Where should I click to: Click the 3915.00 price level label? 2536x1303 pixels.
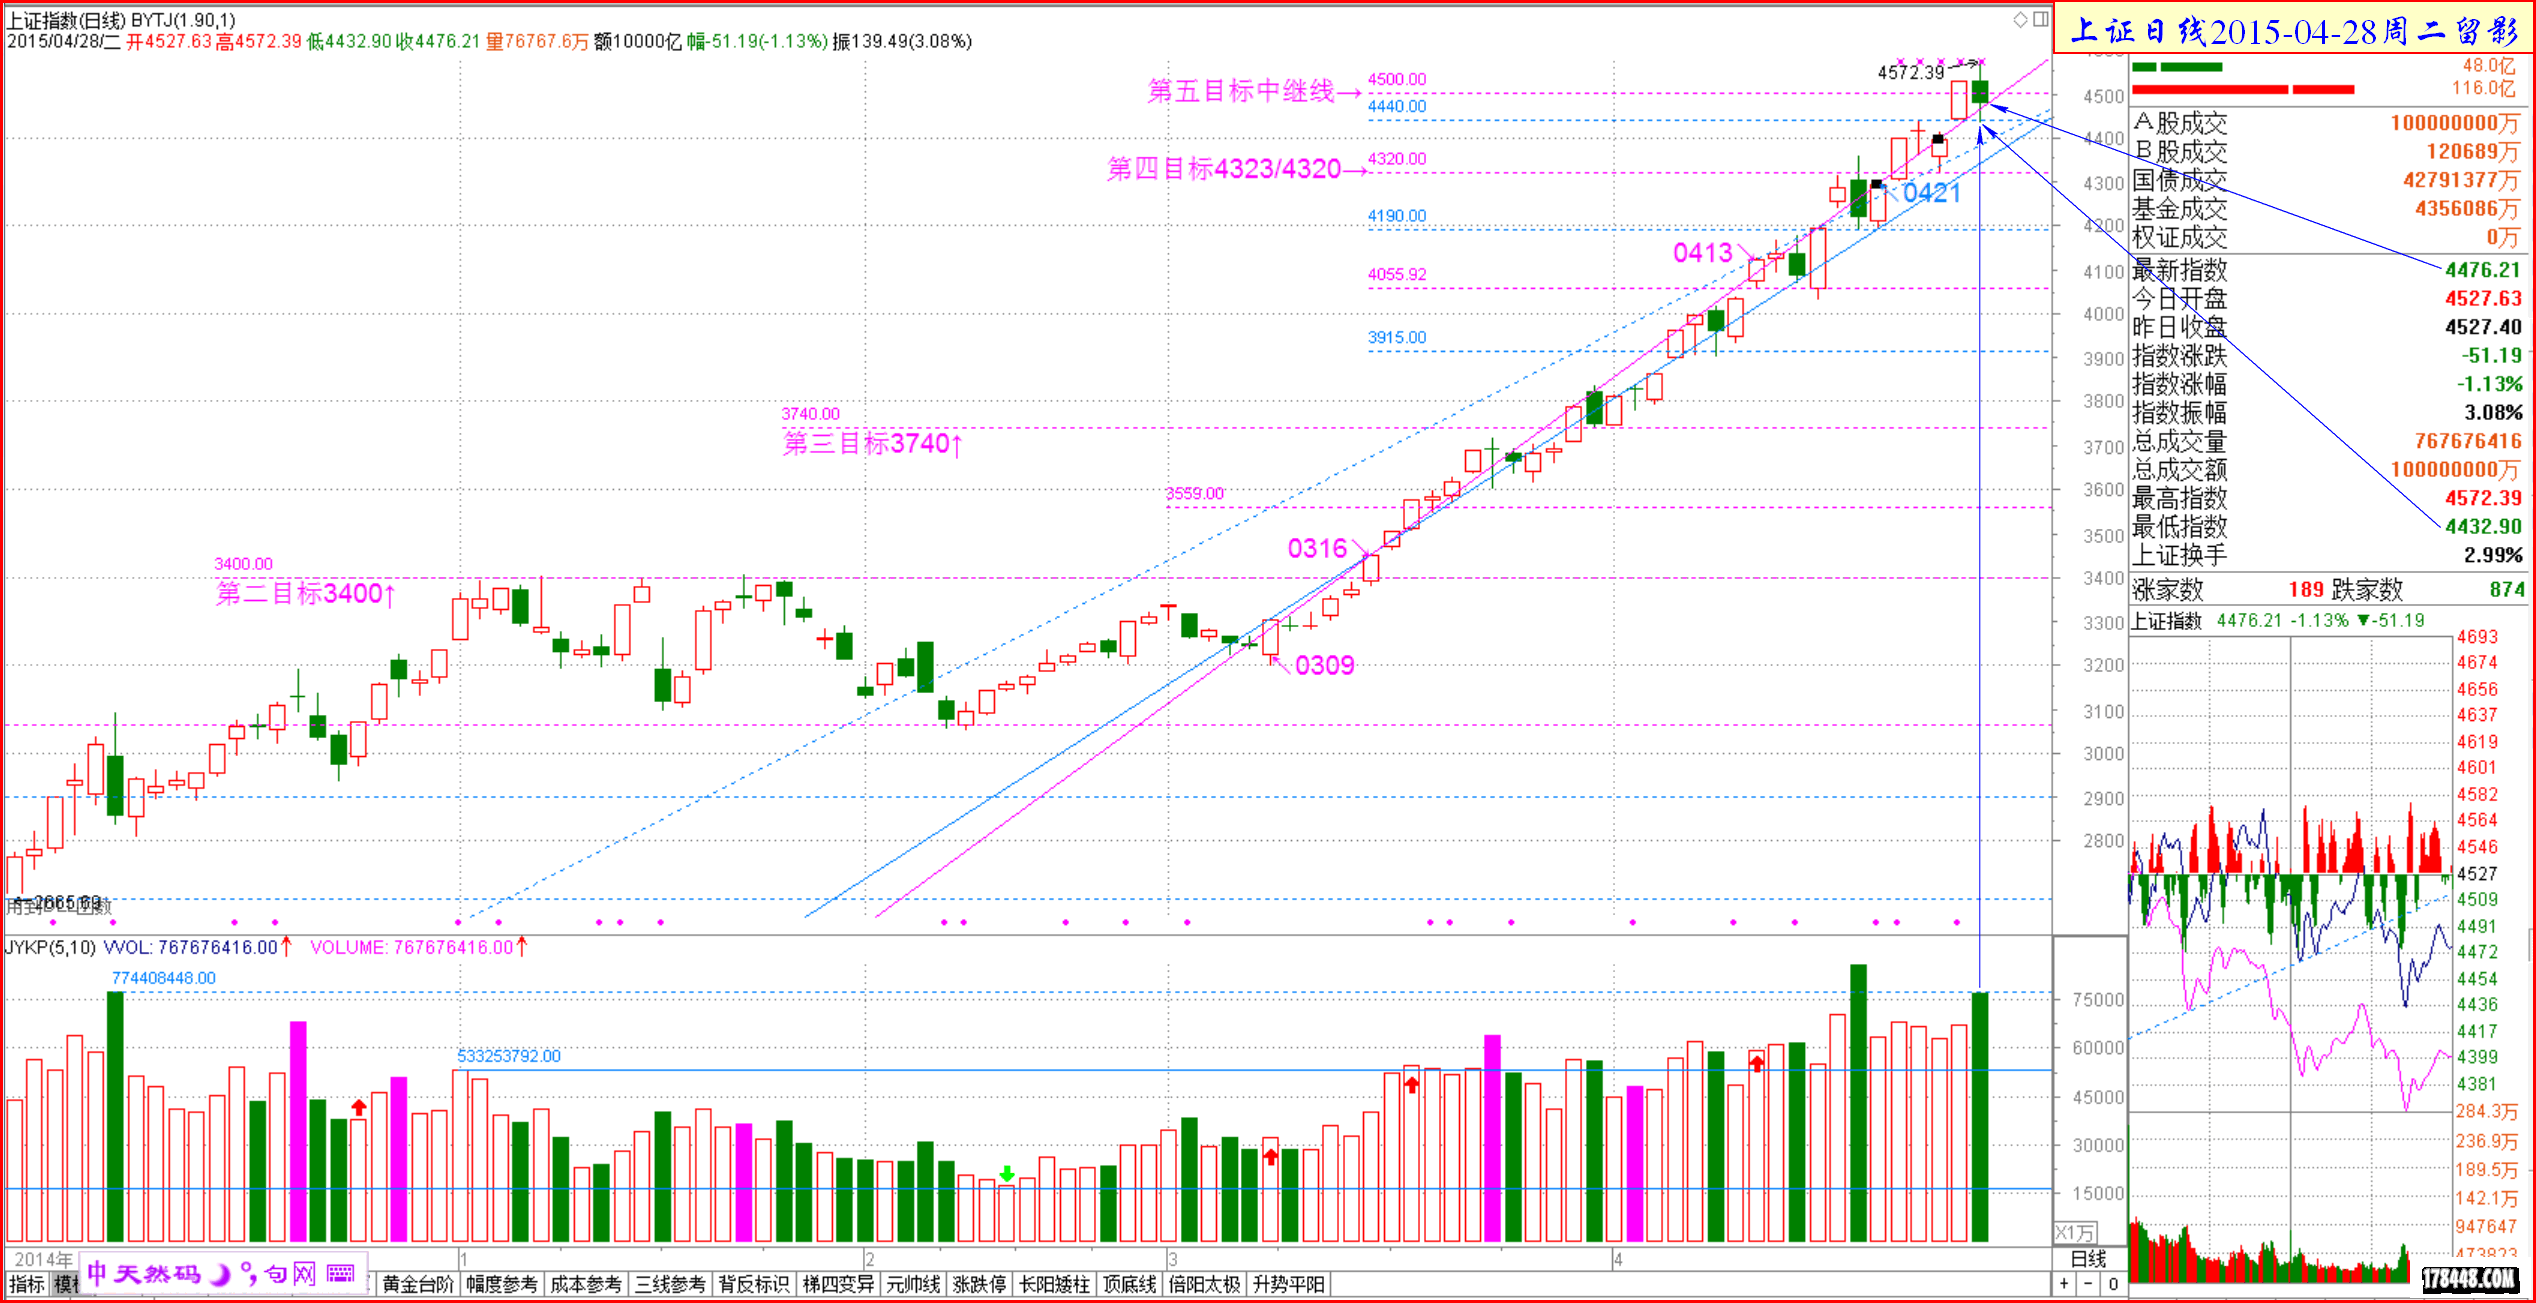pyautogui.click(x=1397, y=337)
